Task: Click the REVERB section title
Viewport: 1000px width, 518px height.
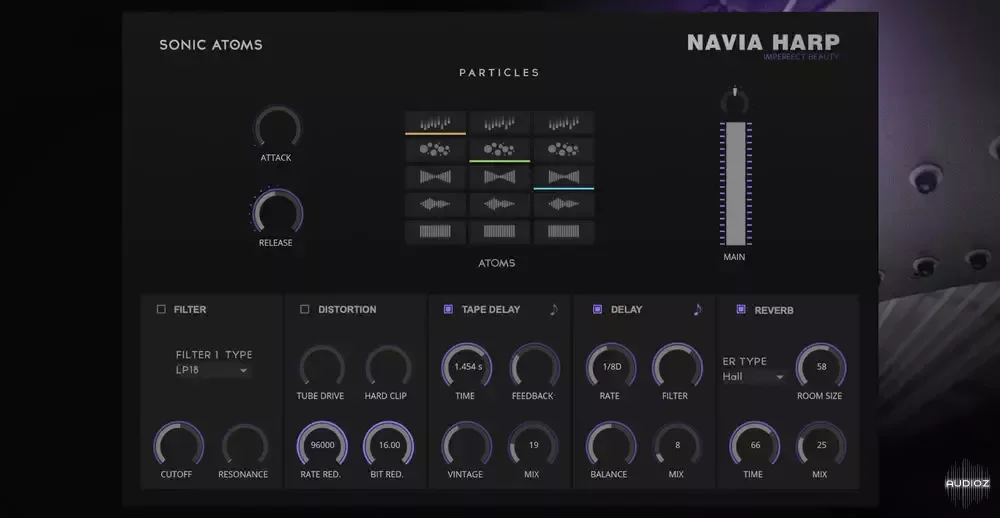Action: click(774, 311)
